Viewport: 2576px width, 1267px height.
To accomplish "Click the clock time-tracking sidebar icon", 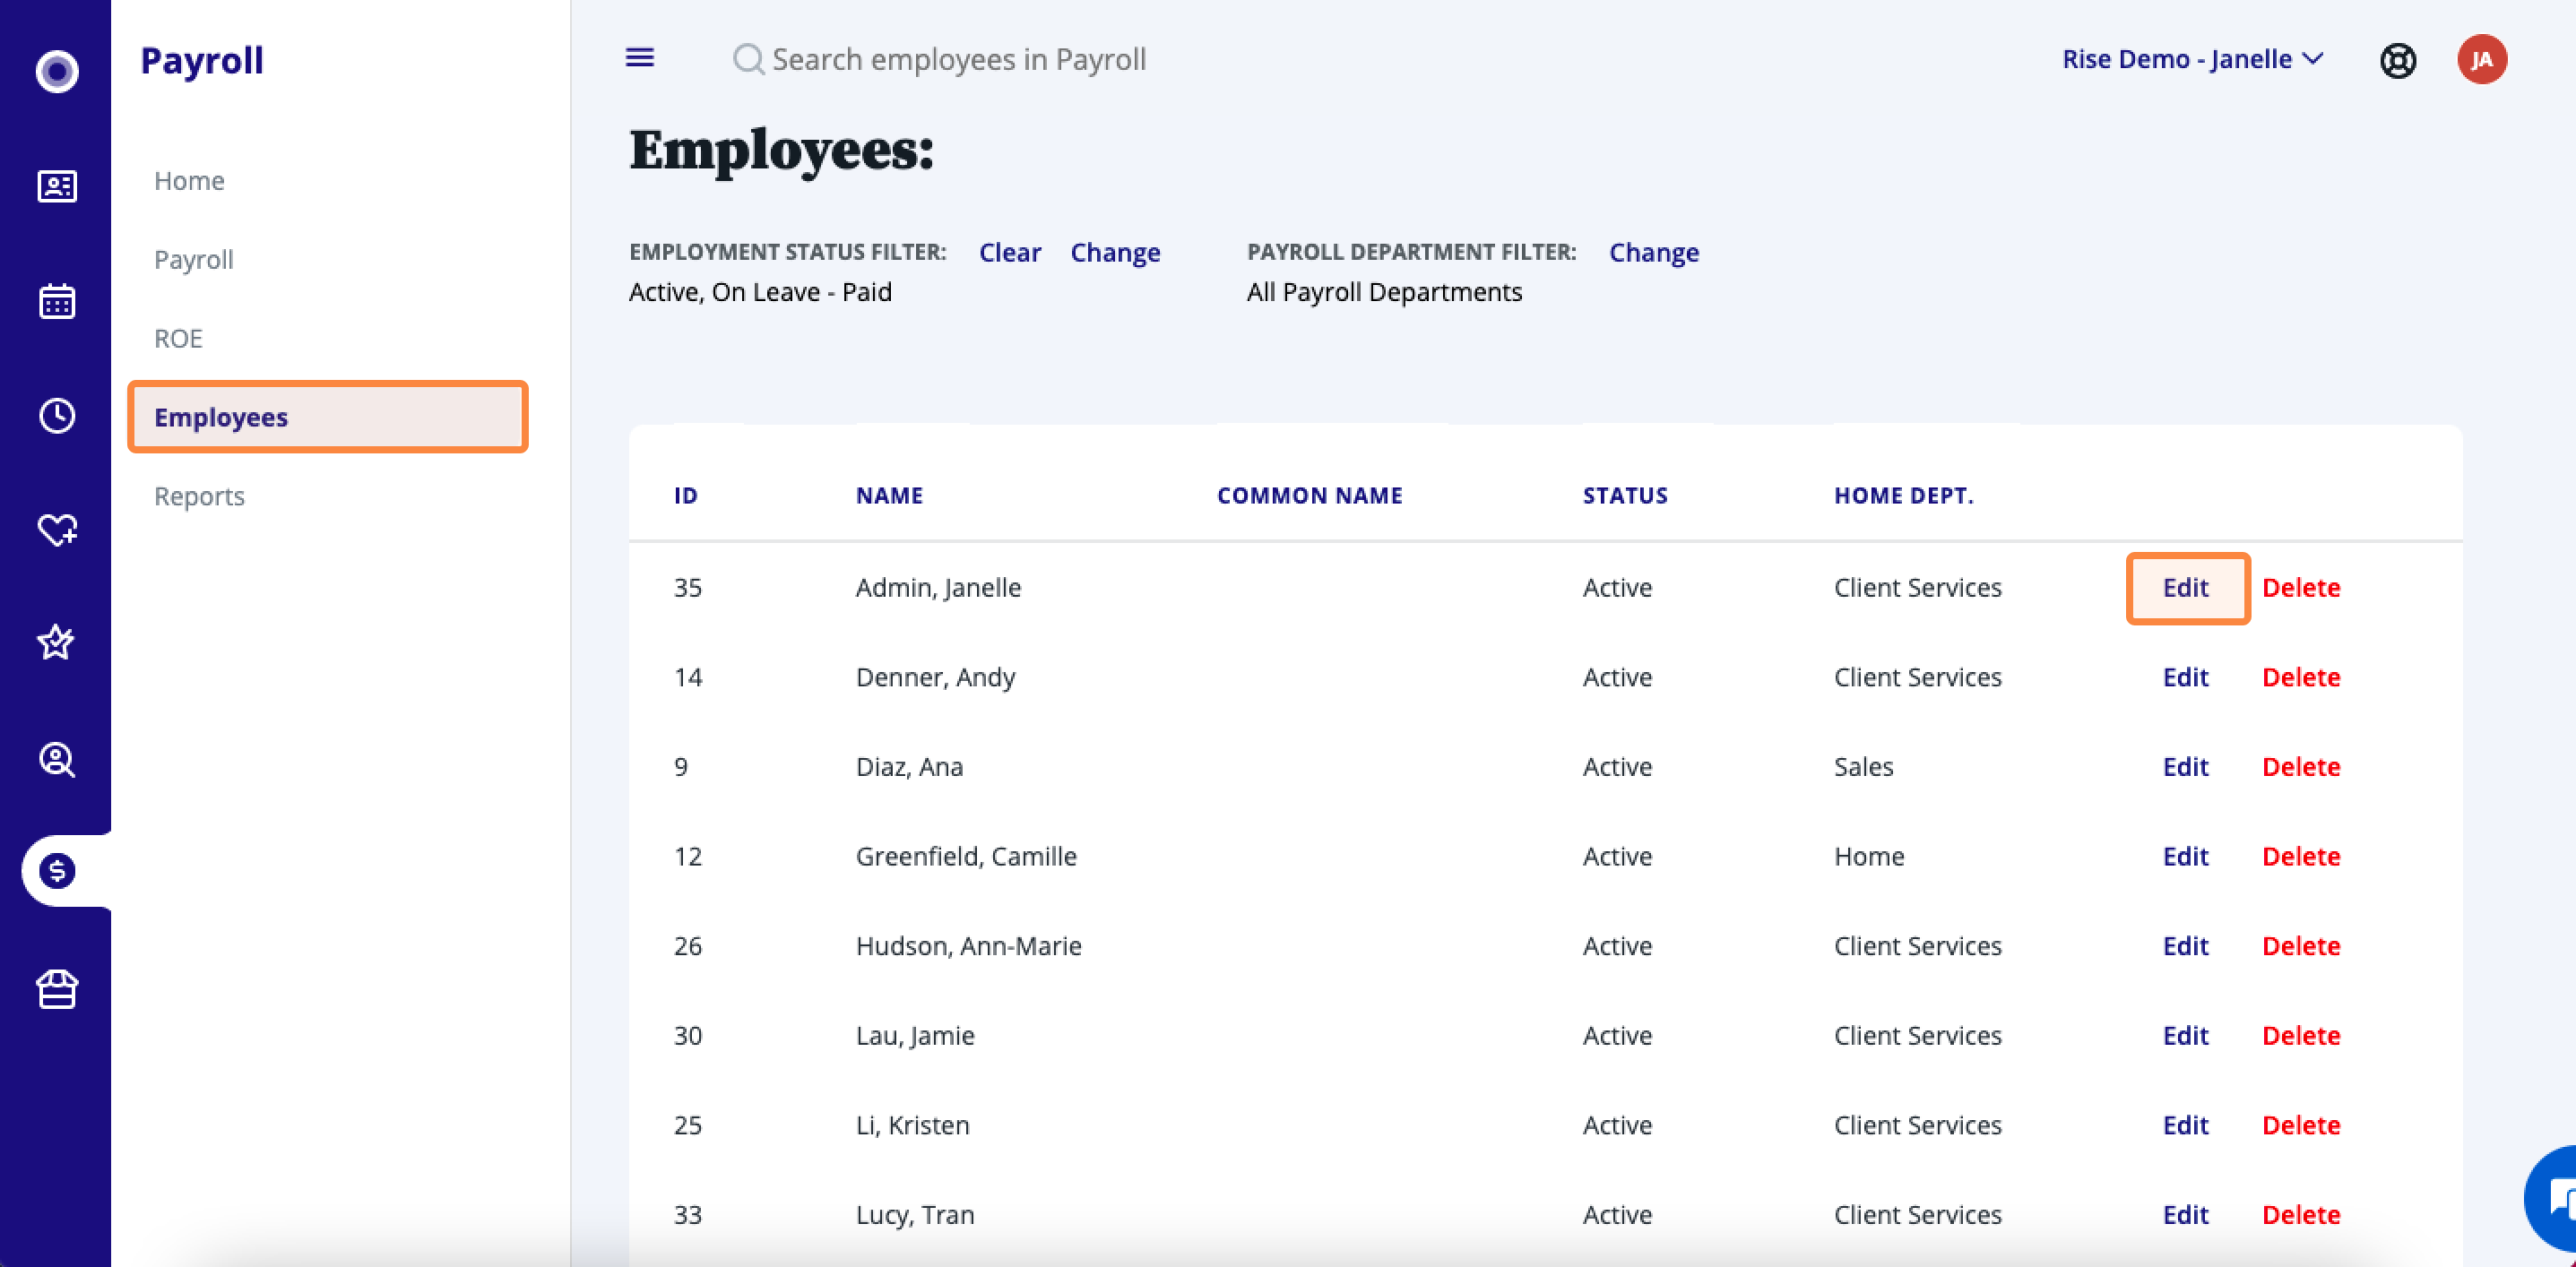I will pos(57,415).
